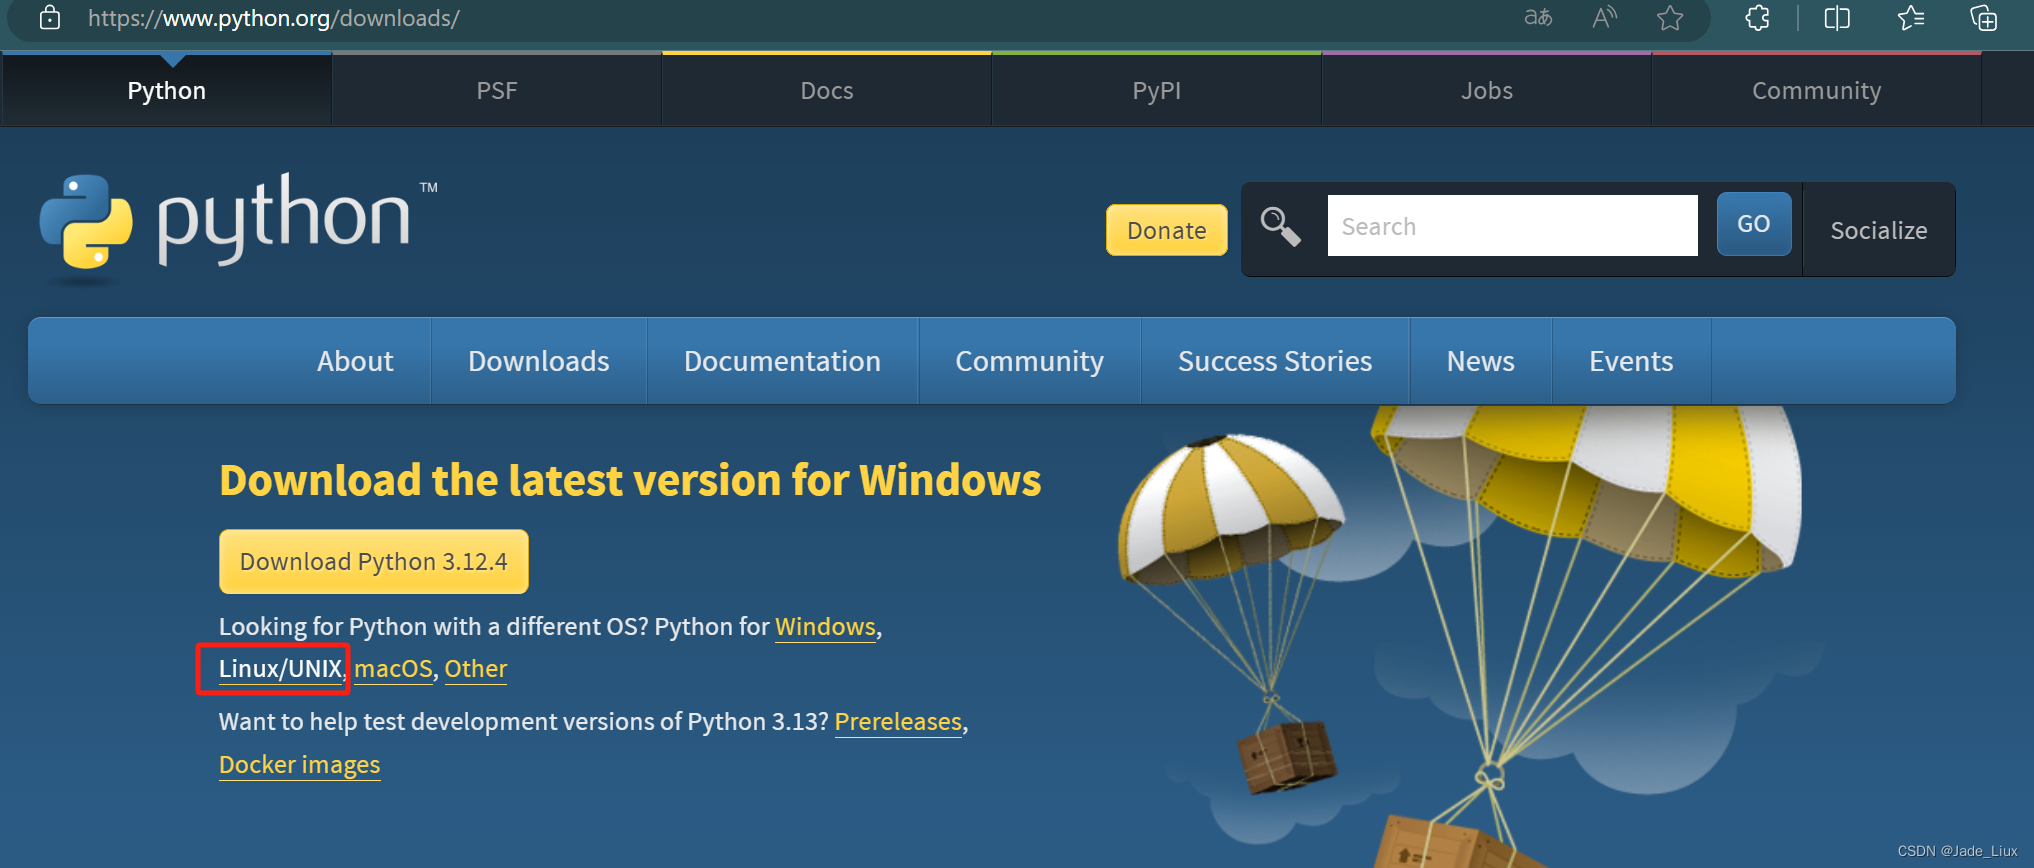
Task: Follow the Other OS link
Action: click(476, 669)
